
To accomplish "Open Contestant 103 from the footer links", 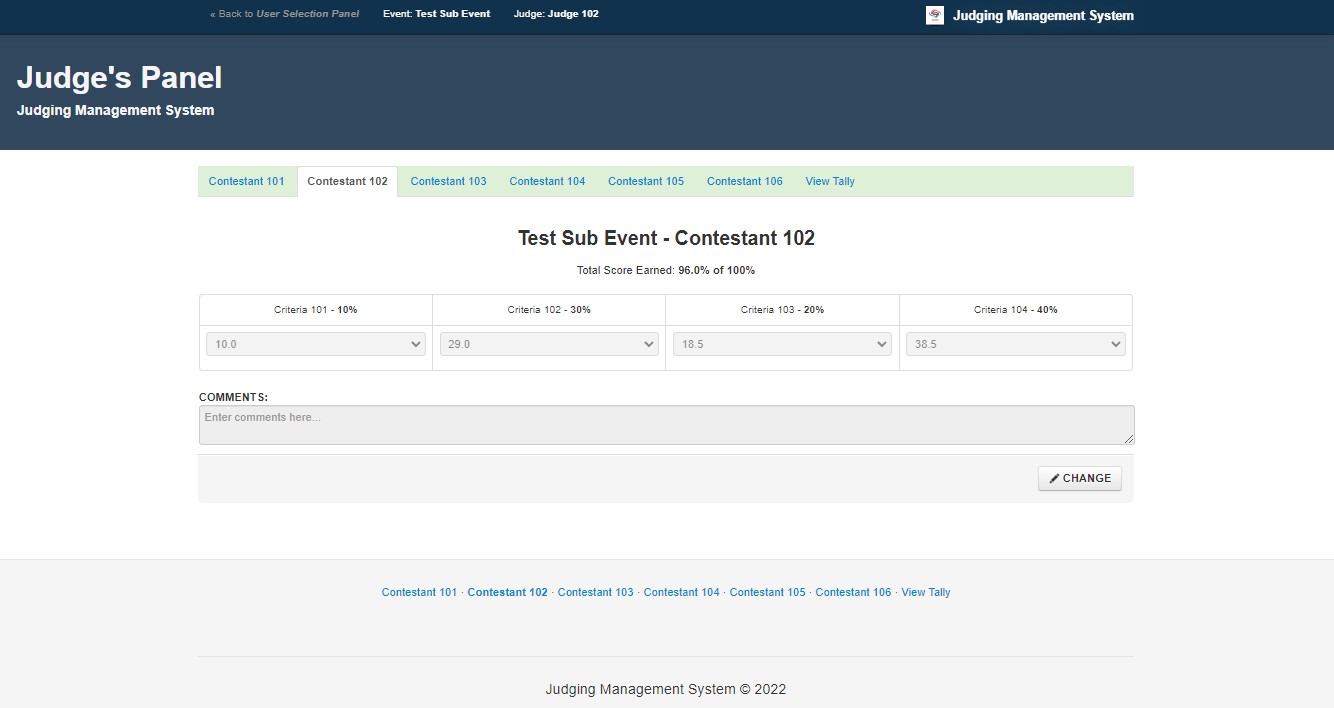I will pos(596,593).
